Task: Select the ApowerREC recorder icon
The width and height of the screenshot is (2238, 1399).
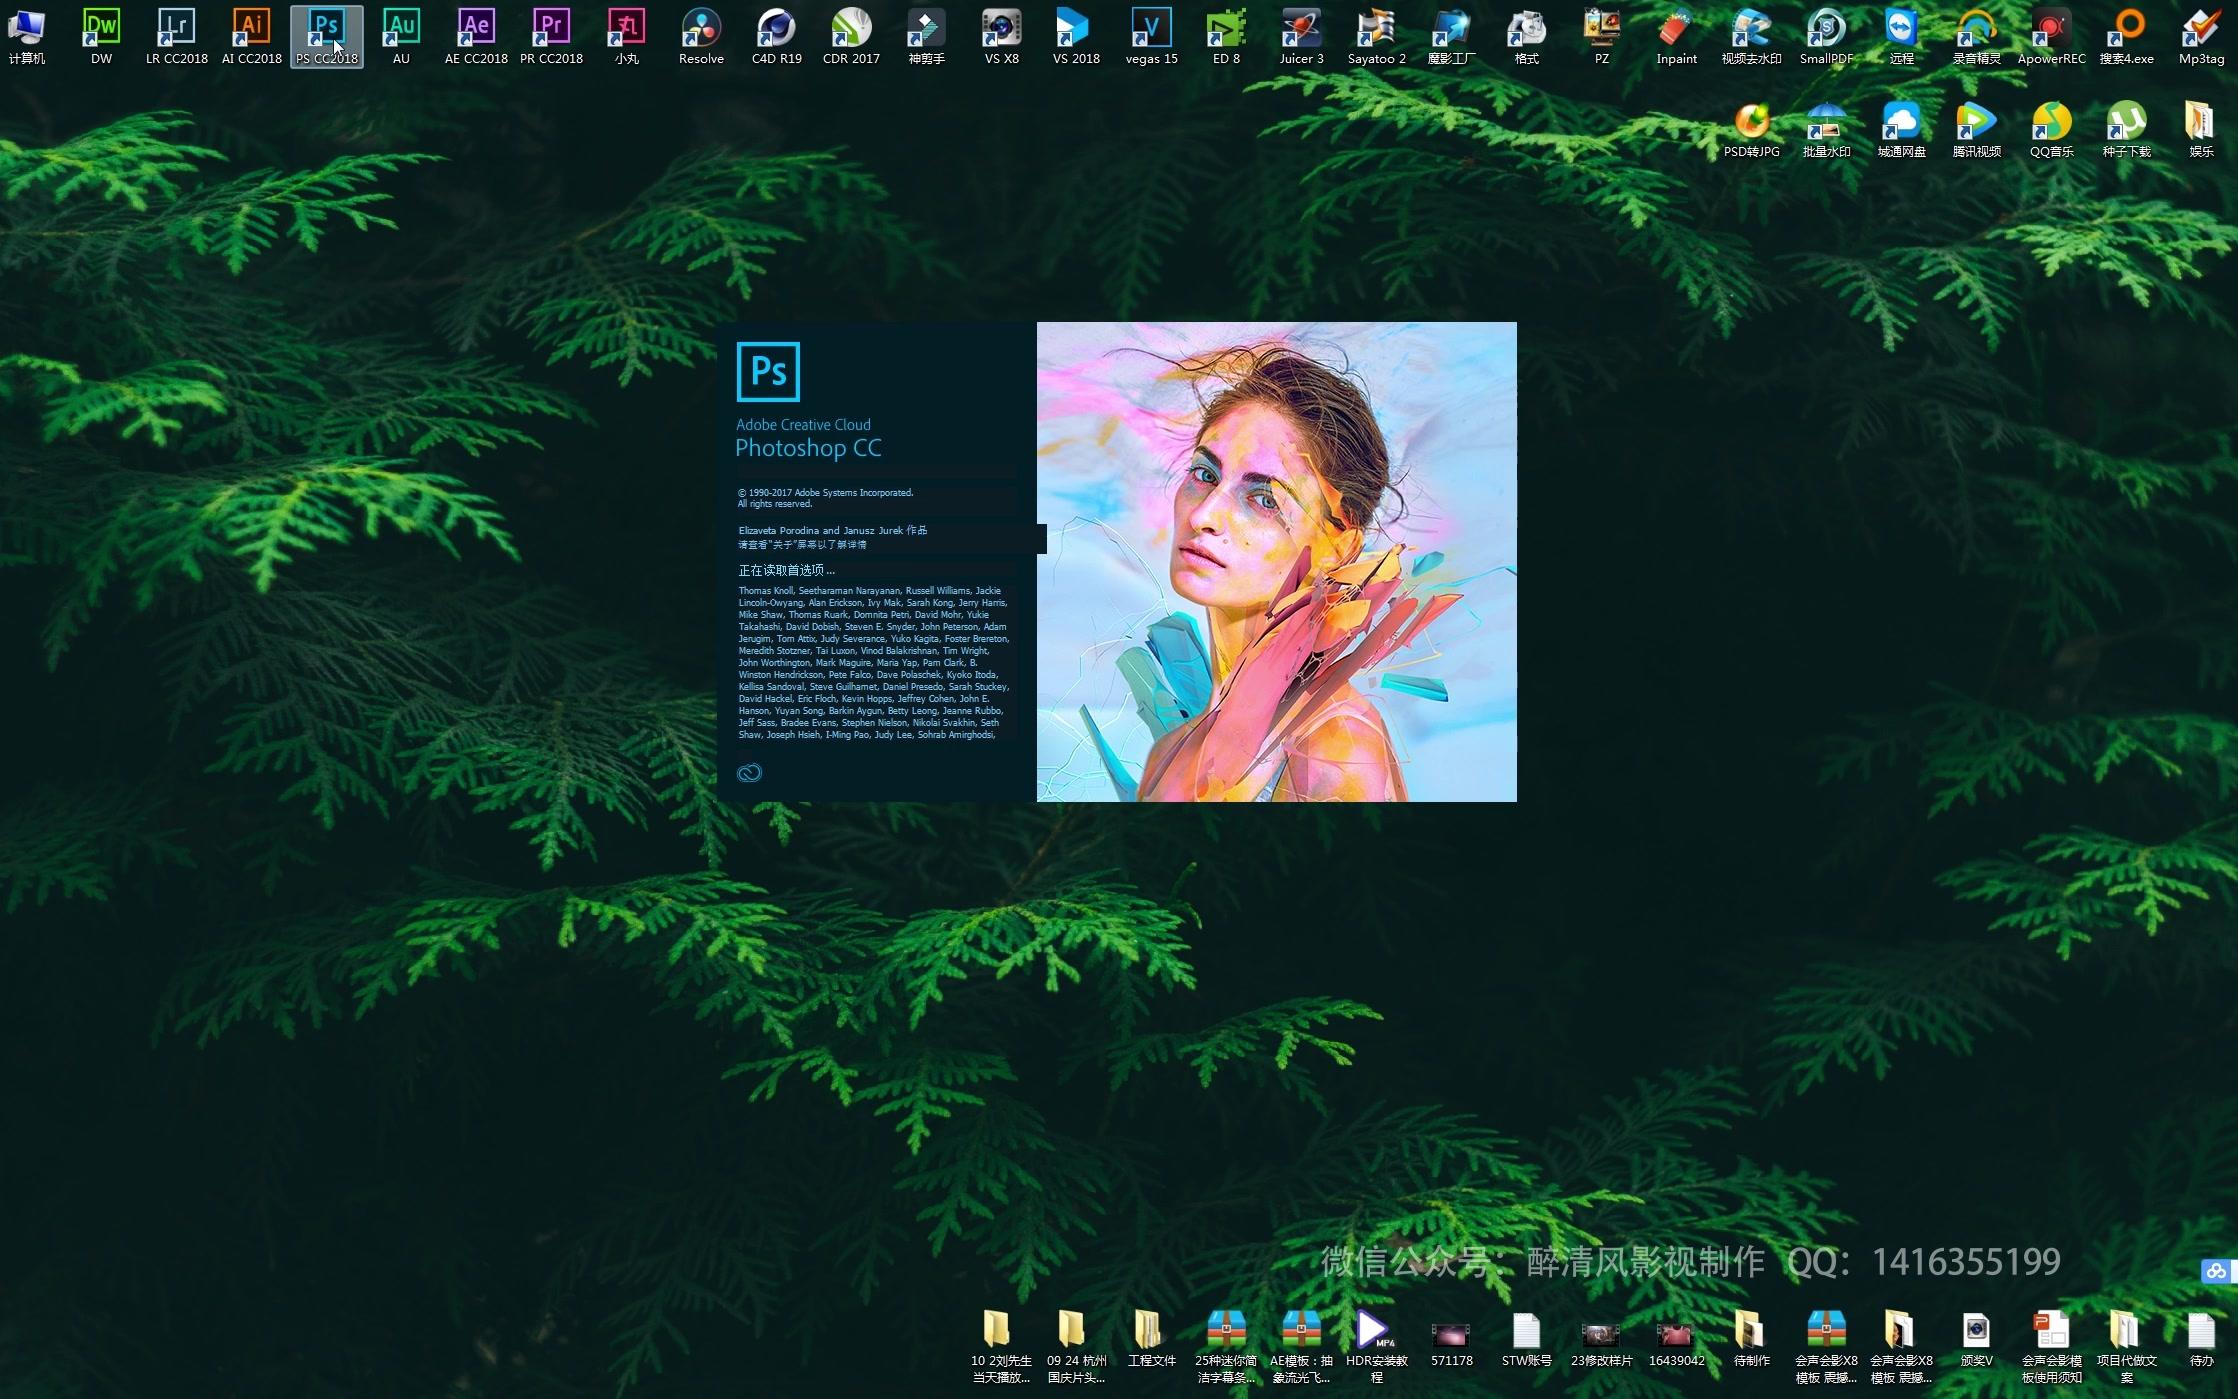Action: pyautogui.click(x=2051, y=30)
